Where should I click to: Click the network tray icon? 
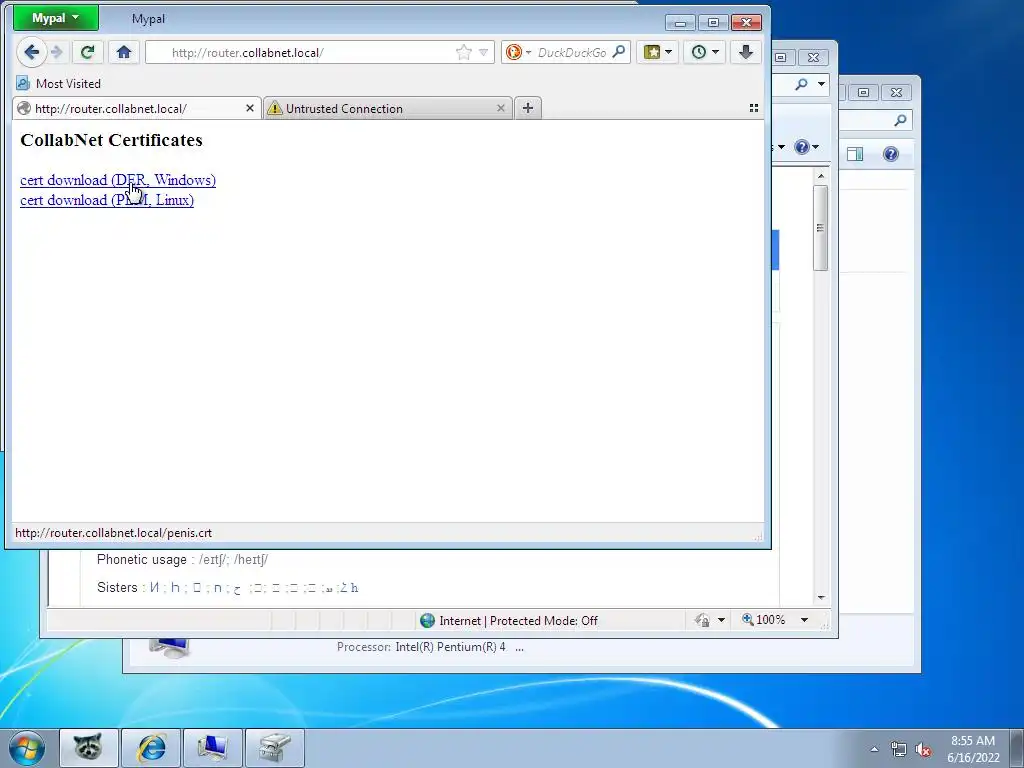click(x=899, y=749)
